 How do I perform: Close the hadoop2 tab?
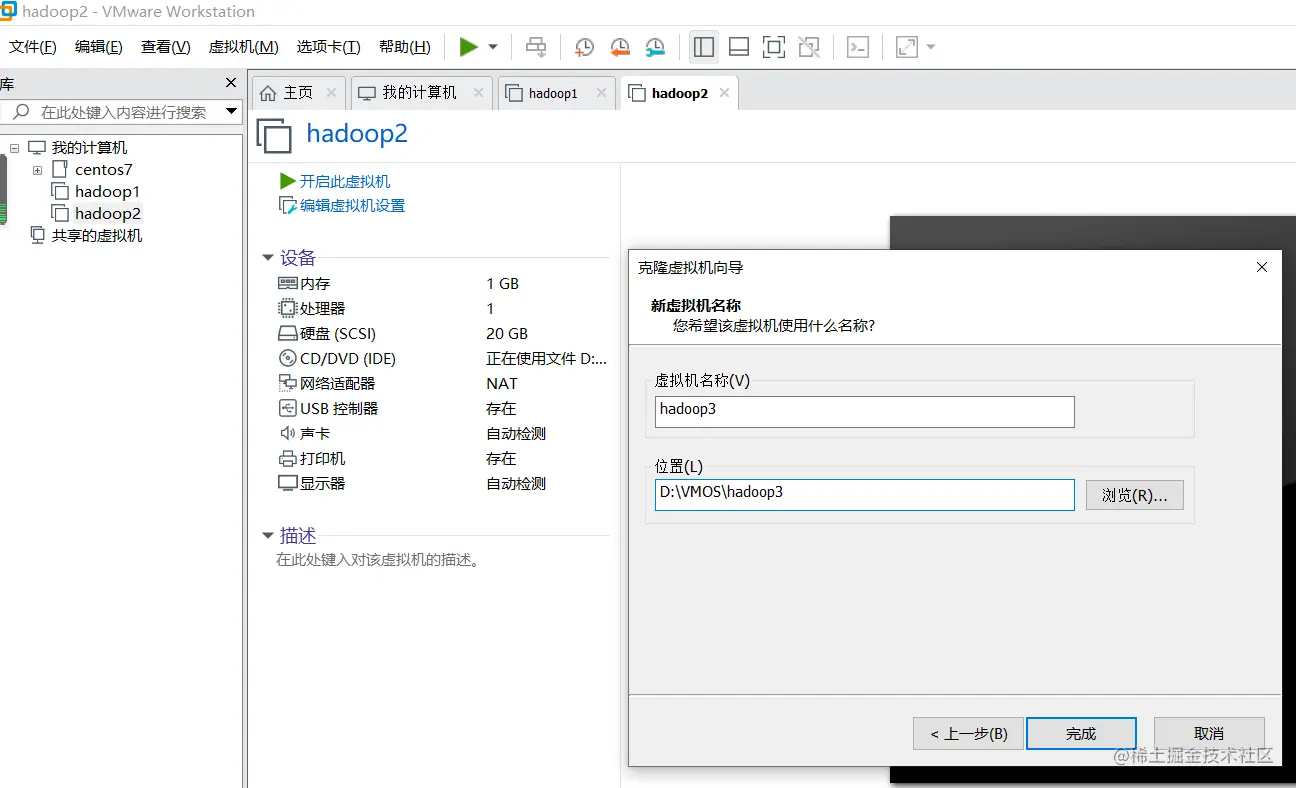point(724,93)
